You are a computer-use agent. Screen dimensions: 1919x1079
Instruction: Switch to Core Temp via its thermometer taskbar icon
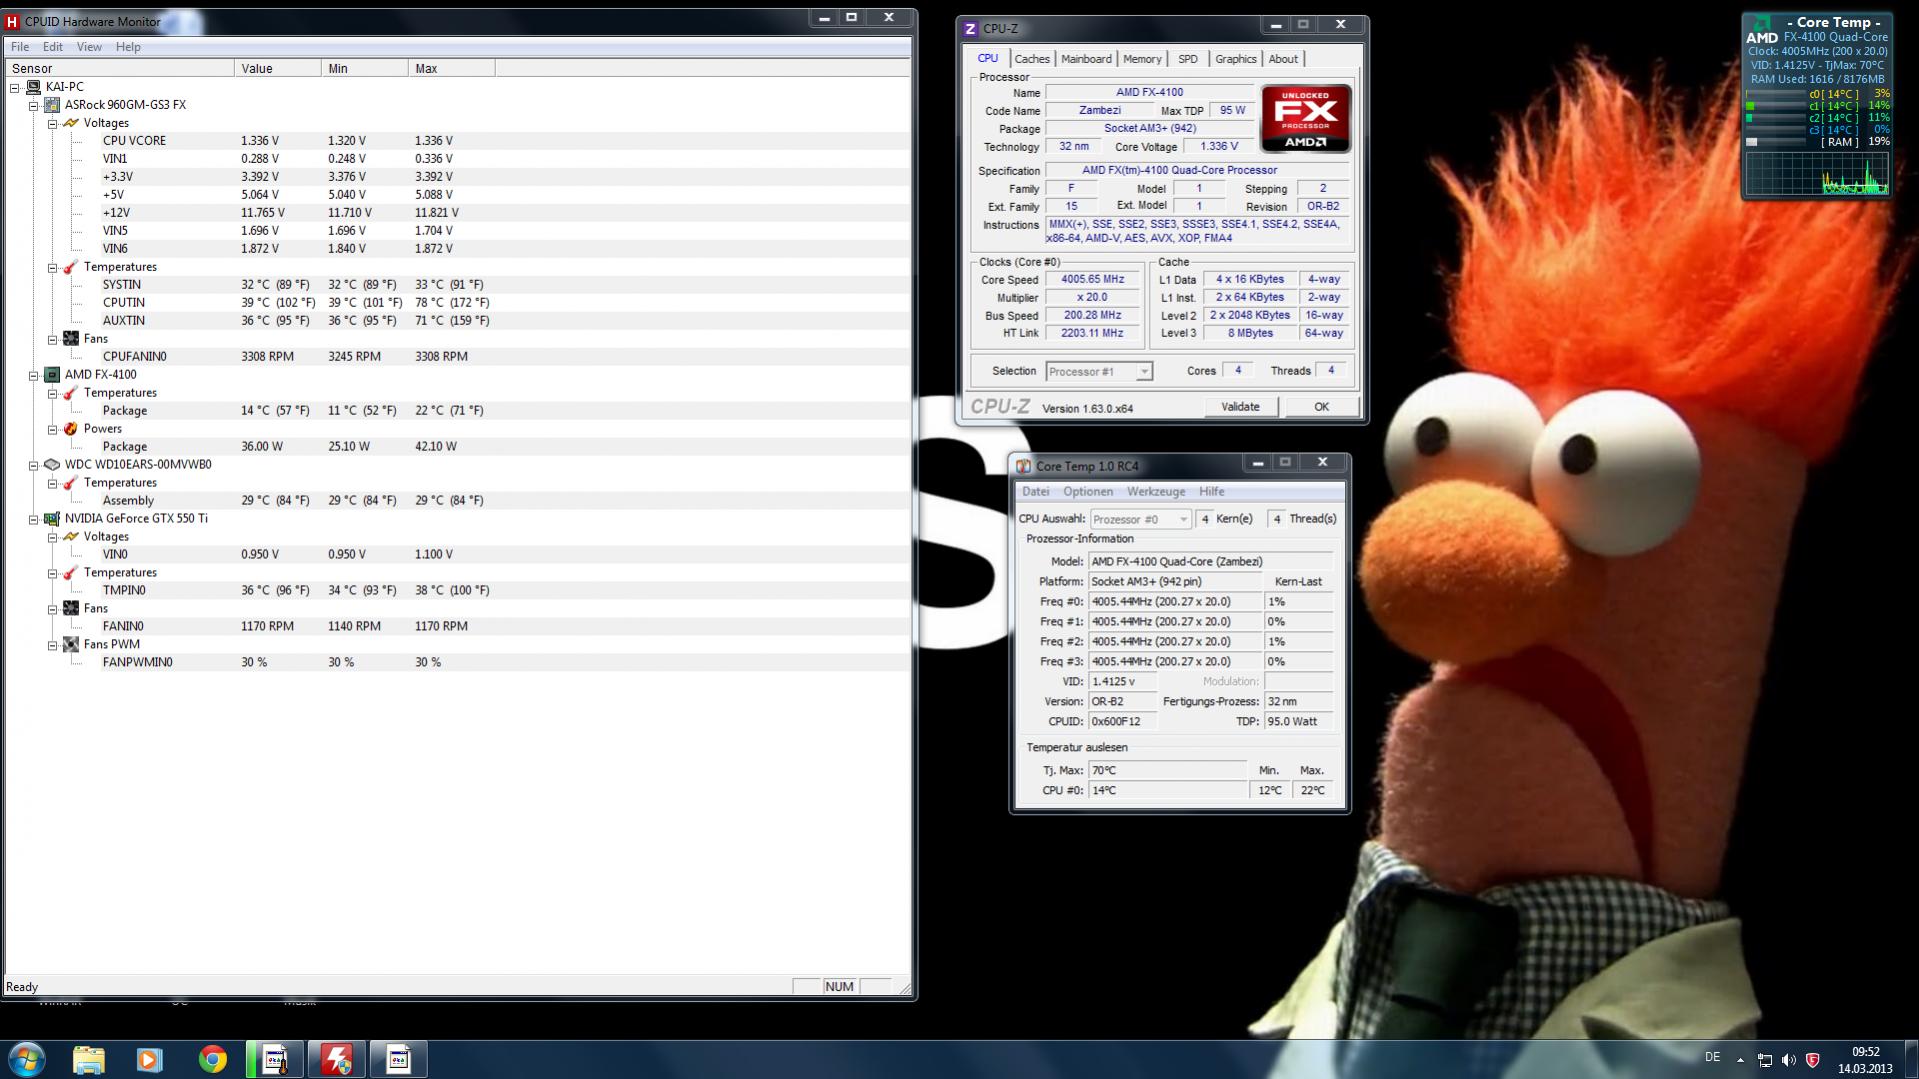(274, 1059)
